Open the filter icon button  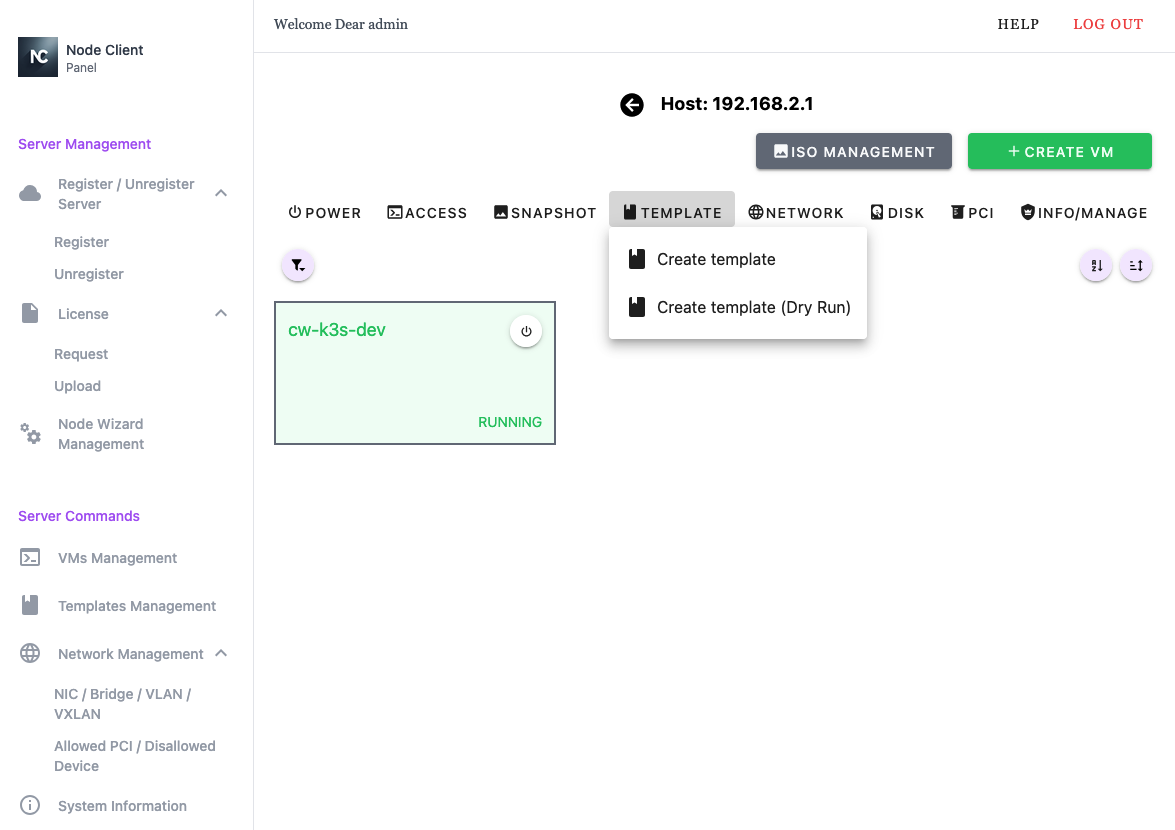(298, 265)
